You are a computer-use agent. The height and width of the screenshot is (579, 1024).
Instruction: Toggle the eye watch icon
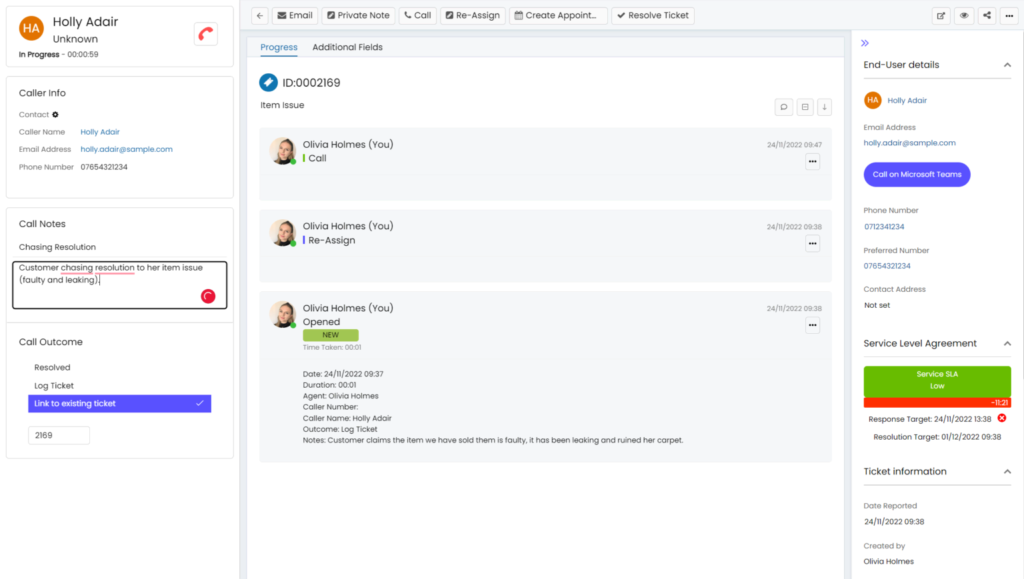pyautogui.click(x=964, y=16)
